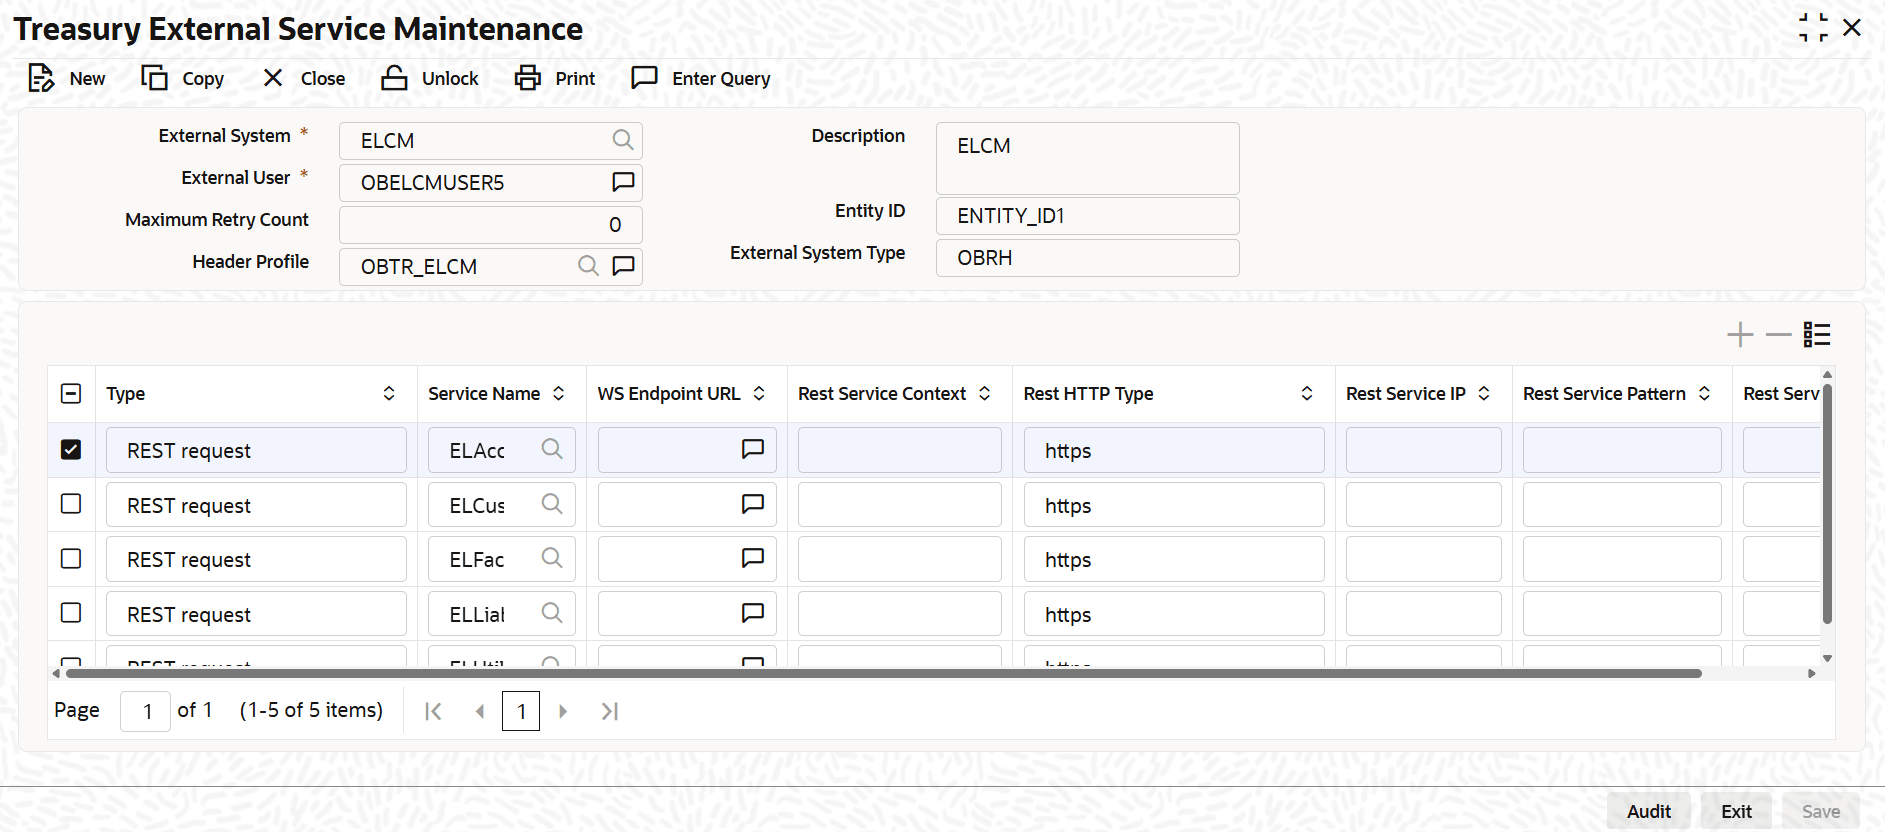Click the Save button
1885x832 pixels.
tap(1821, 811)
